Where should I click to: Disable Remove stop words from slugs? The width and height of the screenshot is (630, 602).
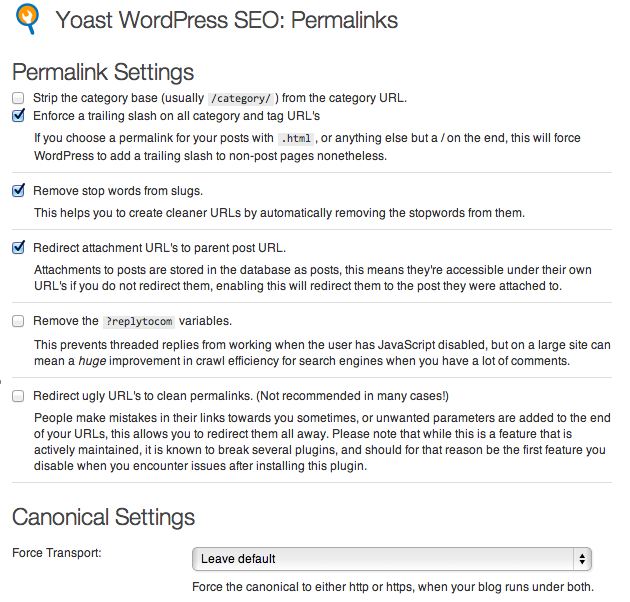[x=18, y=190]
